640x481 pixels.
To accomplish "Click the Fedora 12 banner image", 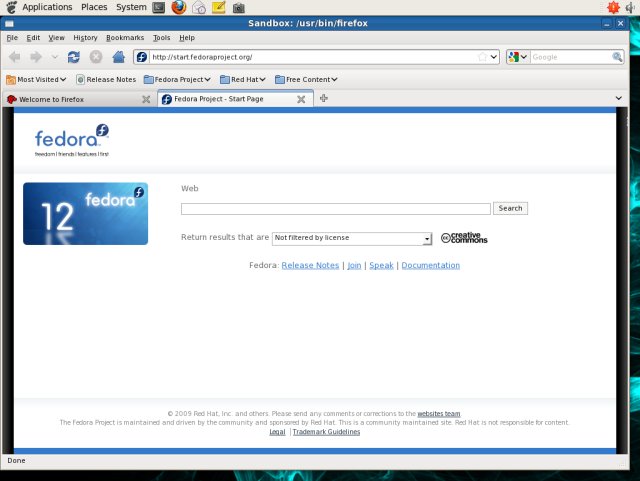I will (85, 213).
